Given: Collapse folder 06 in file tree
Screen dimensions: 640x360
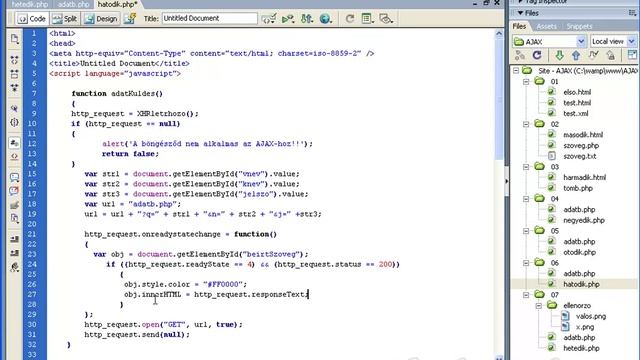Looking at the screenshot, I should click(x=526, y=263).
